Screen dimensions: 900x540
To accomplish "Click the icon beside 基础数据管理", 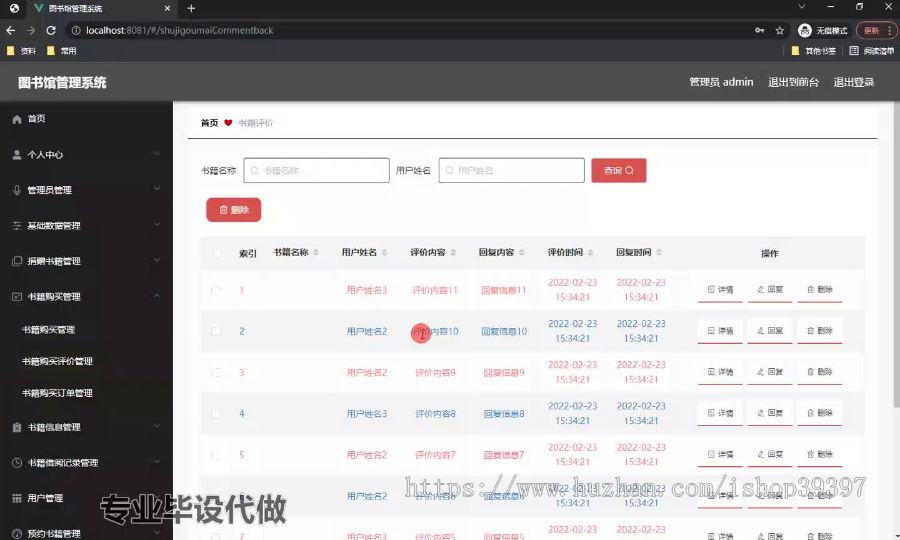I will (17, 226).
